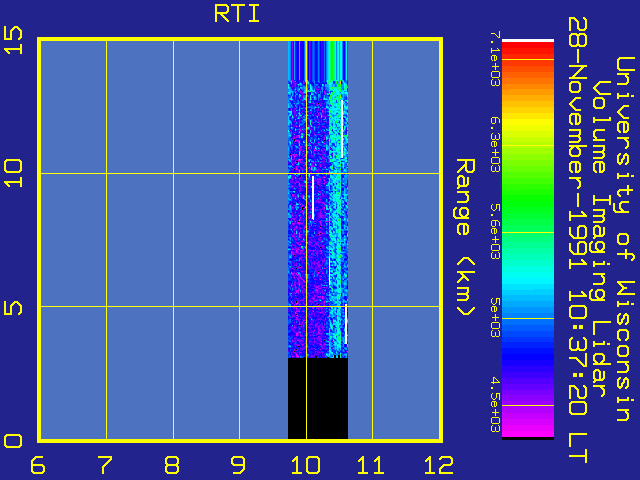The image size is (640, 480).
Task: Click the RTI plot title
Action: click(237, 14)
